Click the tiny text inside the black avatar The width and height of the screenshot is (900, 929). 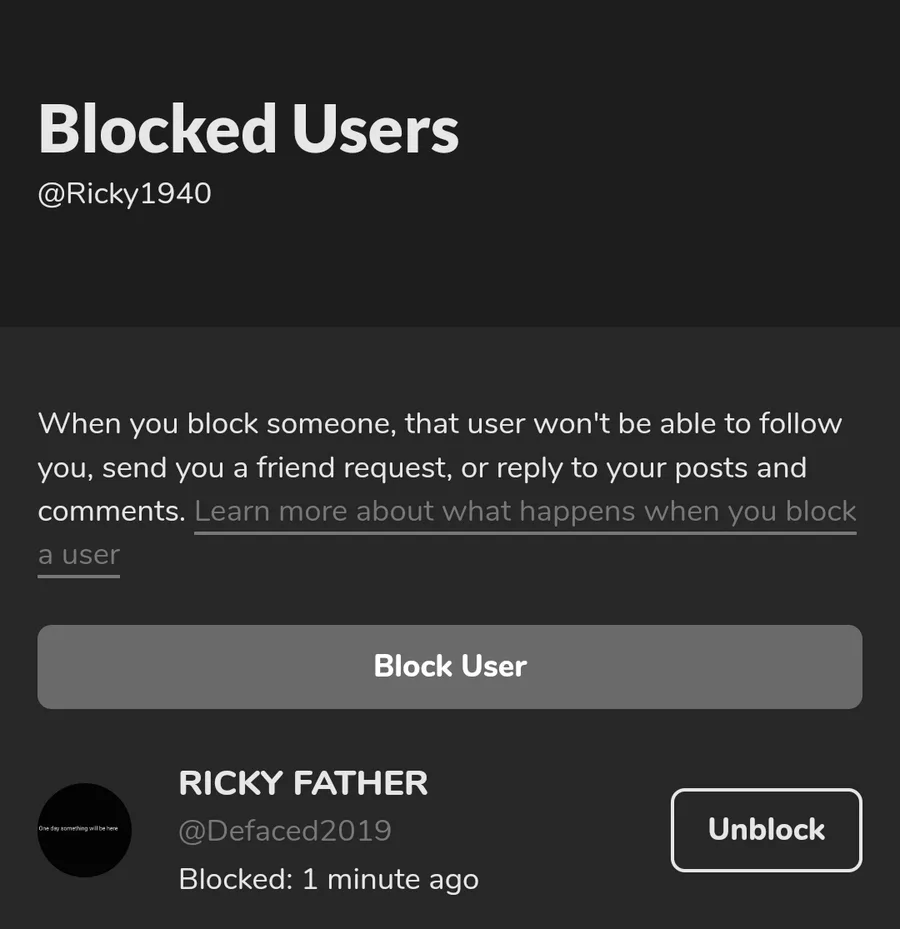[x=78, y=829]
